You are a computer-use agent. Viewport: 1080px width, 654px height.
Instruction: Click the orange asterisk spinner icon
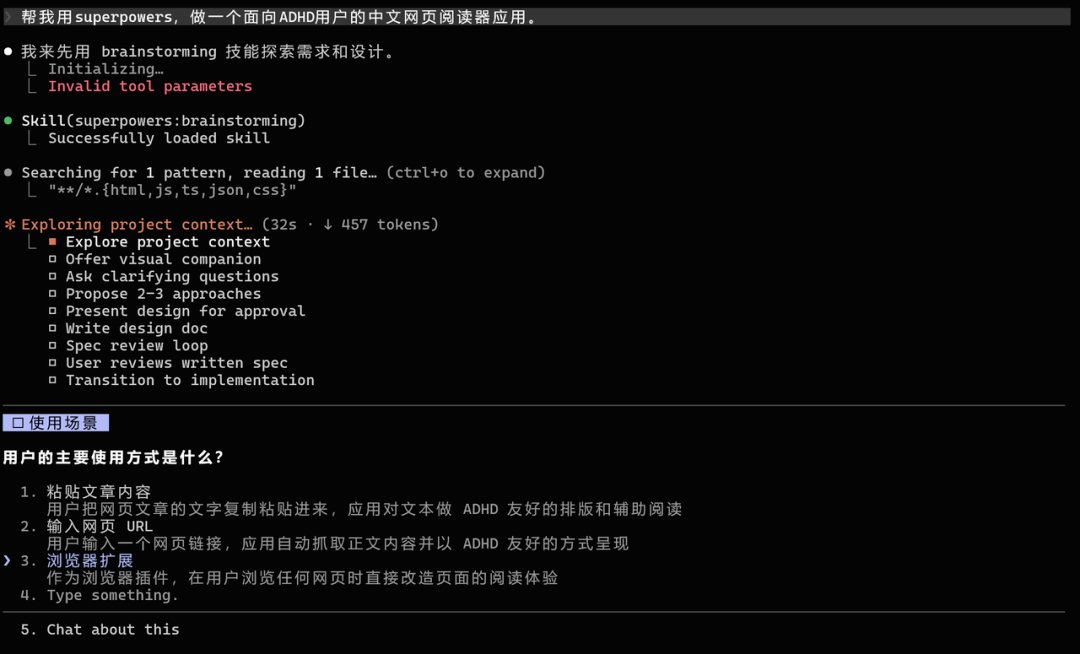[x=10, y=224]
